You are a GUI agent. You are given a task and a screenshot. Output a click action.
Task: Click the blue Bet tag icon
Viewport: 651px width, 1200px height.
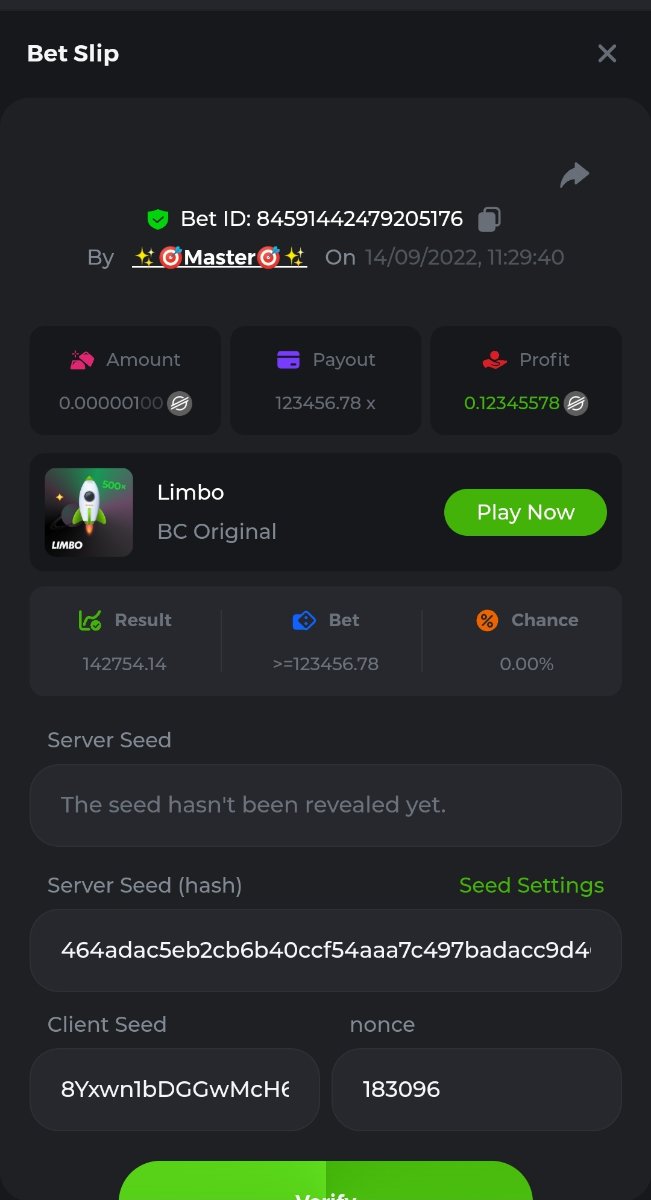[304, 620]
